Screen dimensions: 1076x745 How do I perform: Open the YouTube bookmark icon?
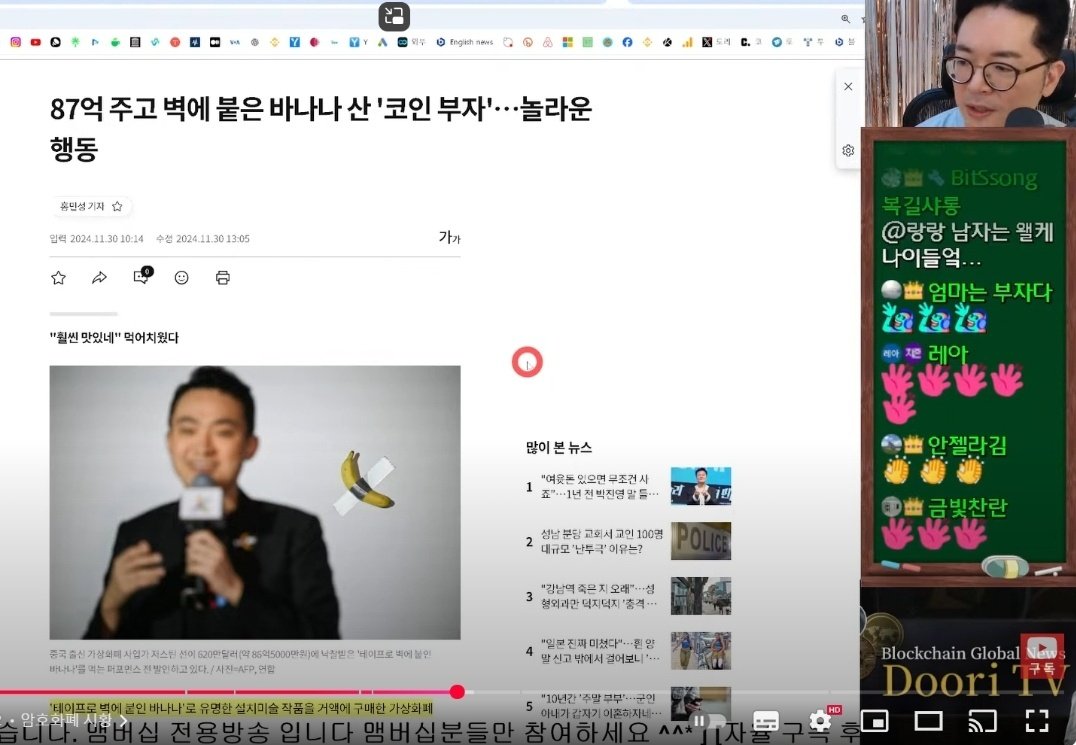pos(36,42)
